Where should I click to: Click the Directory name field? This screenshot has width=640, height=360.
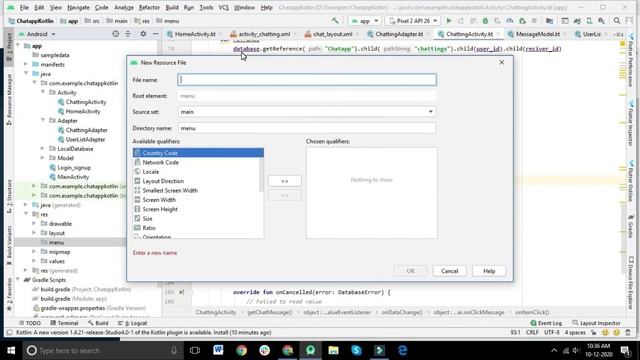coord(307,128)
